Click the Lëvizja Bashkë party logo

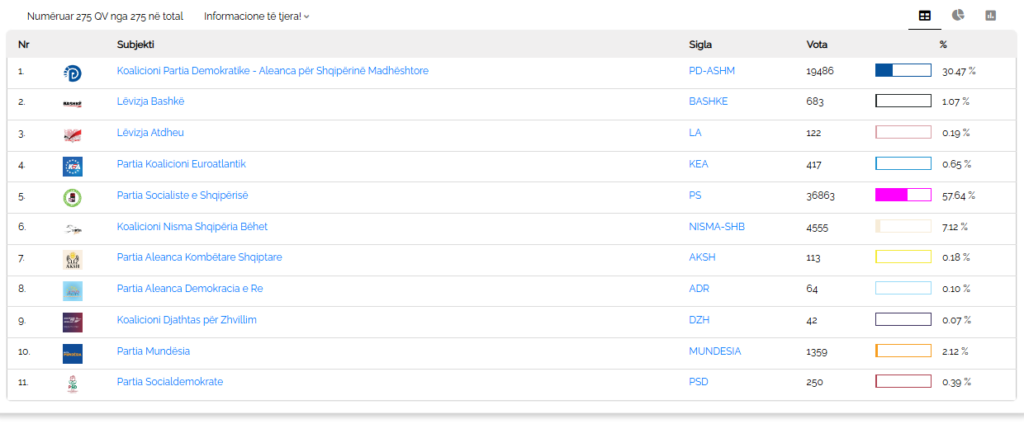coord(72,103)
